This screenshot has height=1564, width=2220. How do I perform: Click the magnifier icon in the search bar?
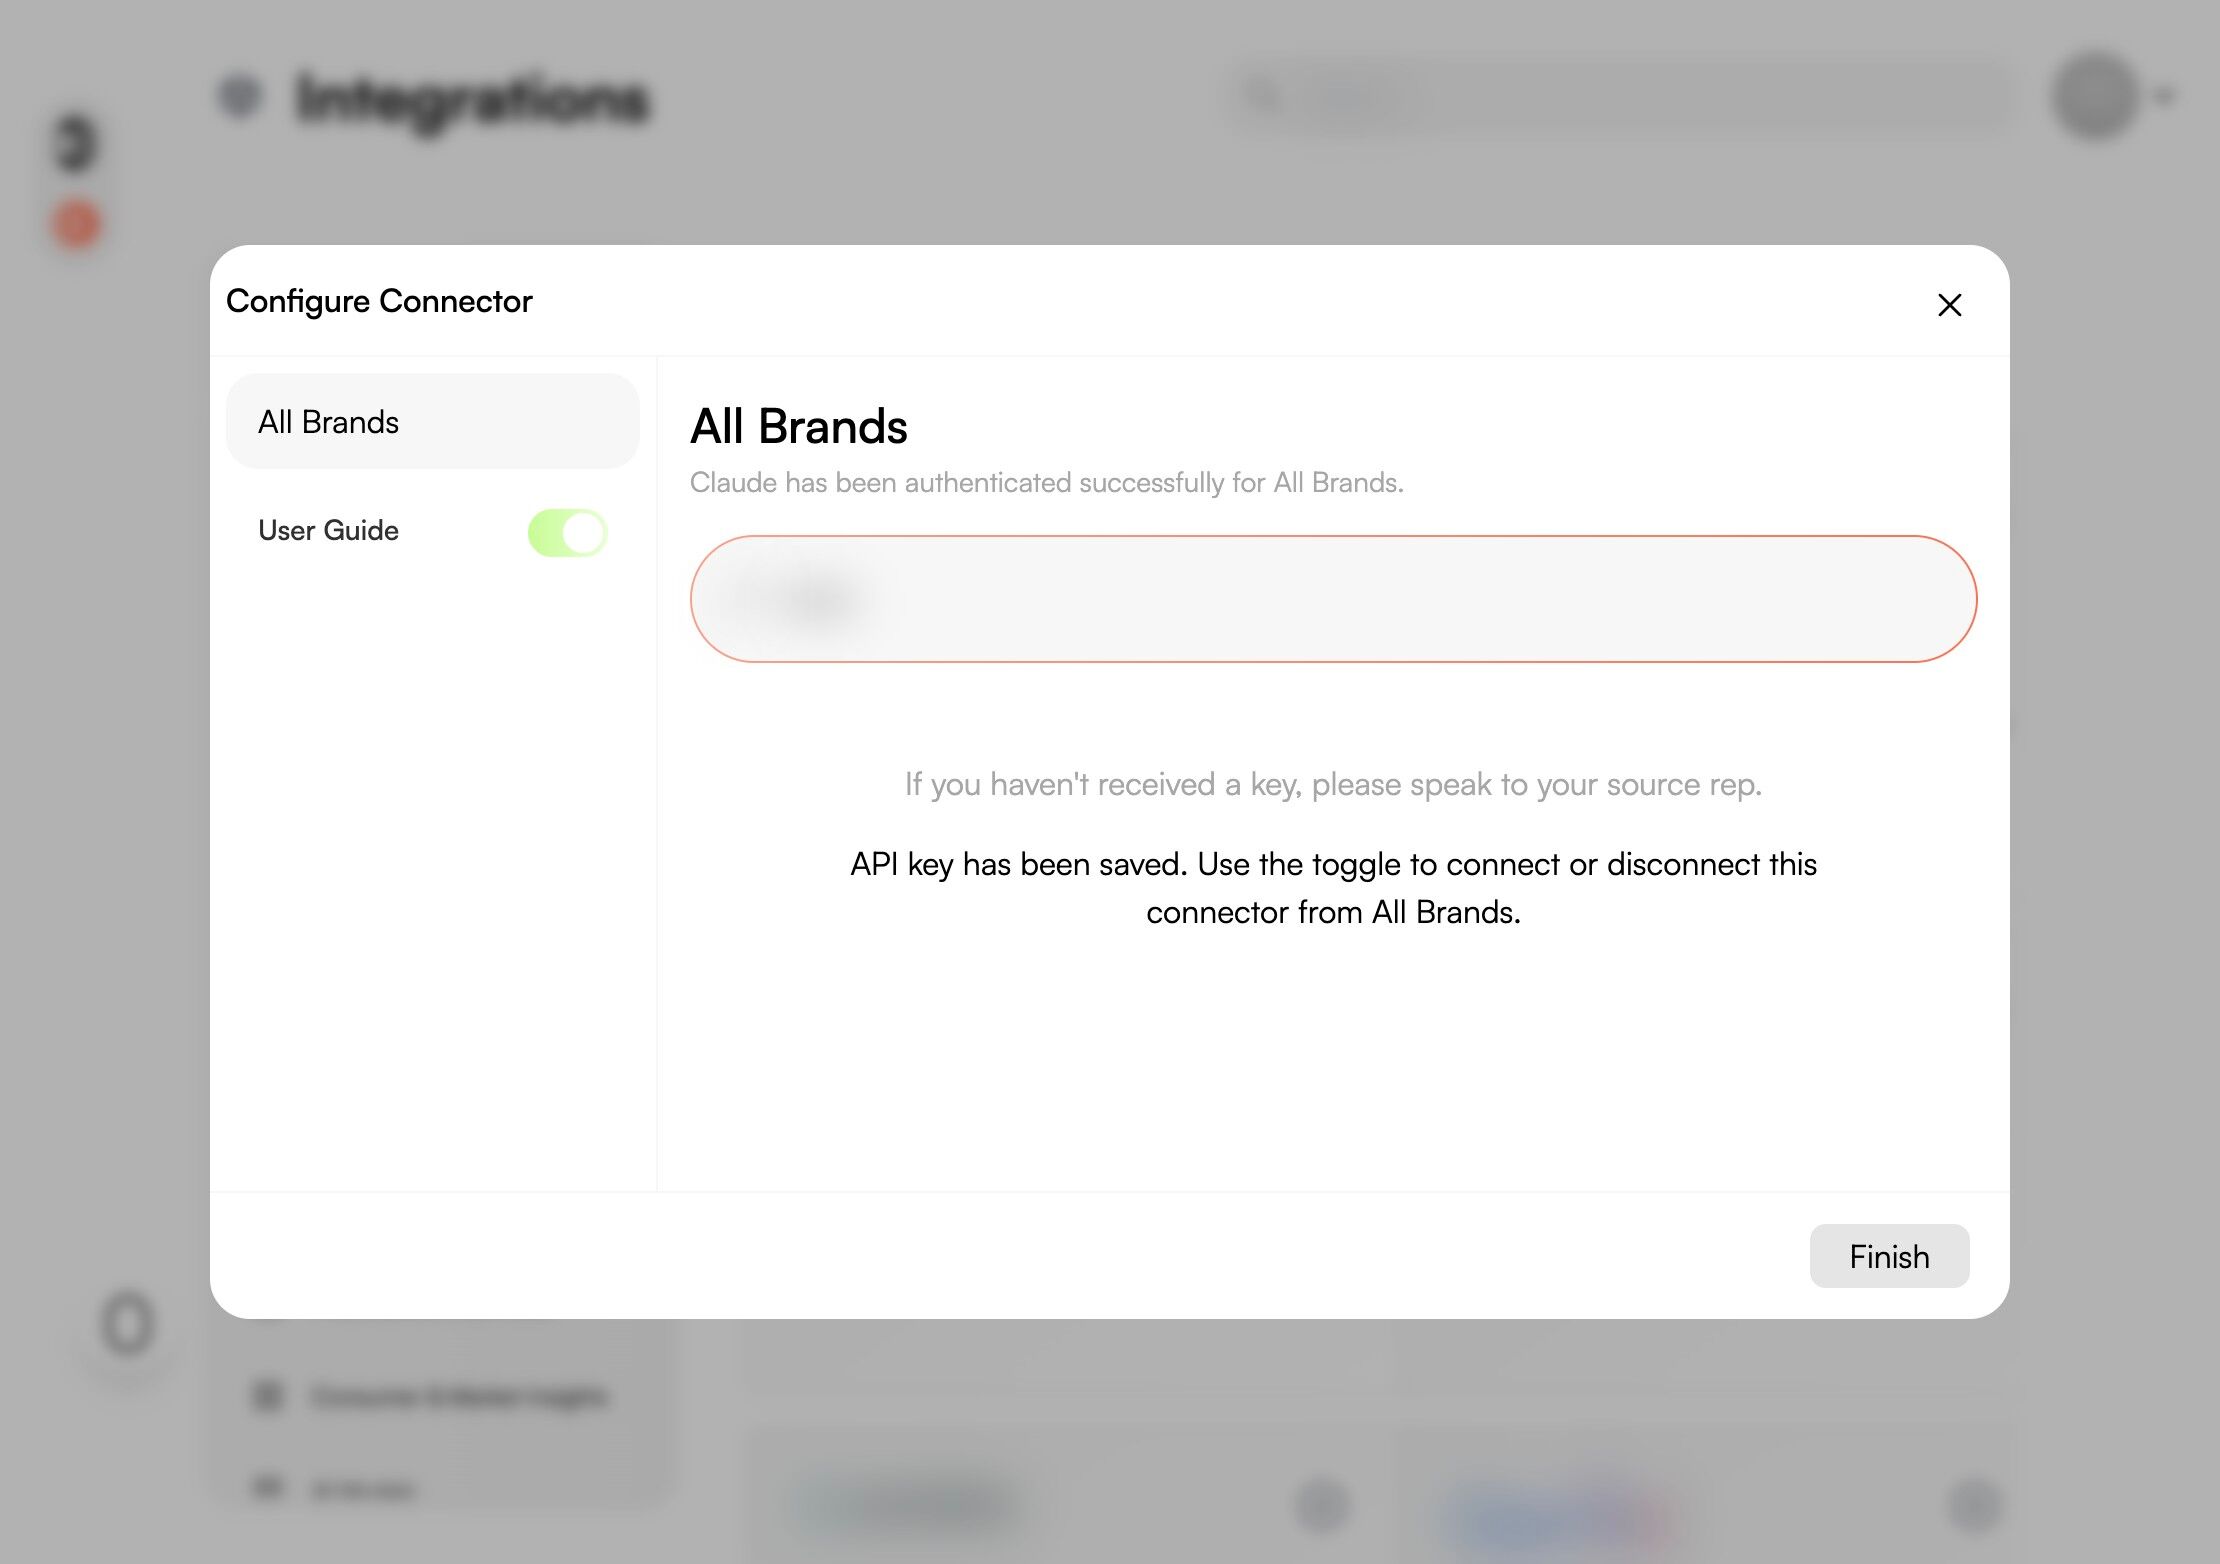coord(1262,97)
